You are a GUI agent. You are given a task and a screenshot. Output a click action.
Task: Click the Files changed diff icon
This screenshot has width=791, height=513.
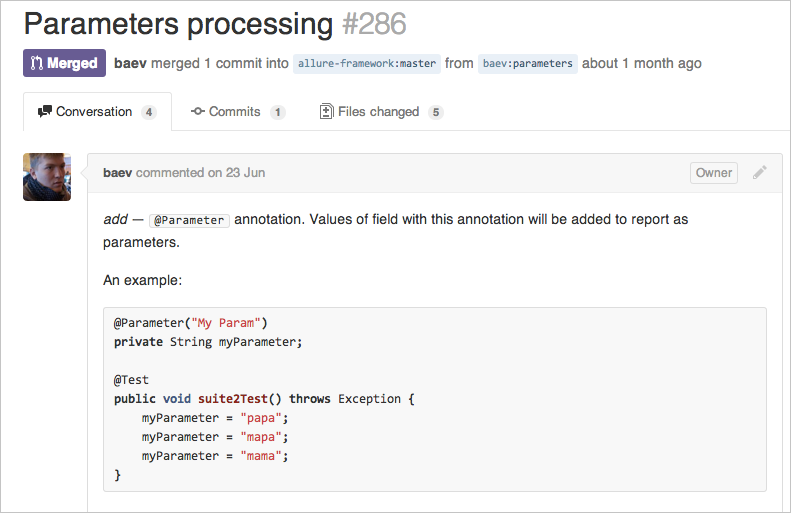tap(326, 112)
